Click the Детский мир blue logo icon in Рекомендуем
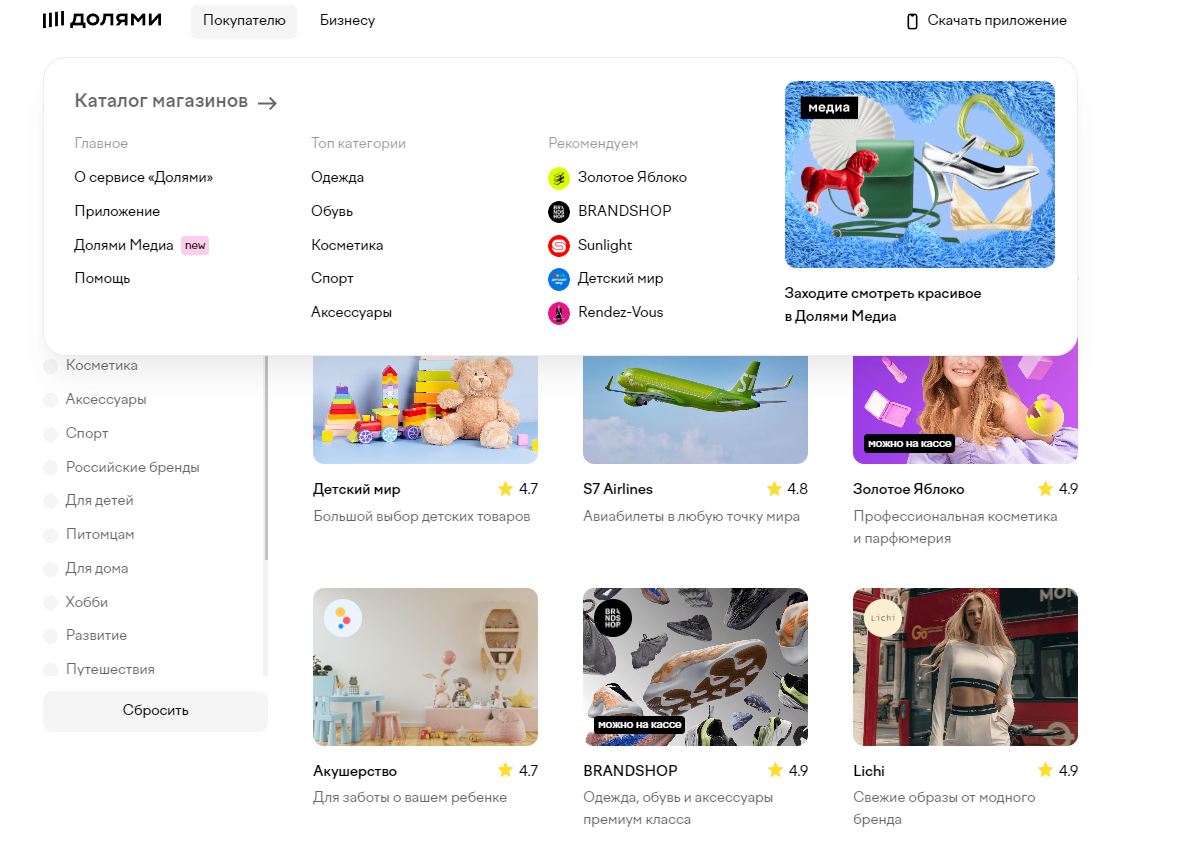 (559, 280)
